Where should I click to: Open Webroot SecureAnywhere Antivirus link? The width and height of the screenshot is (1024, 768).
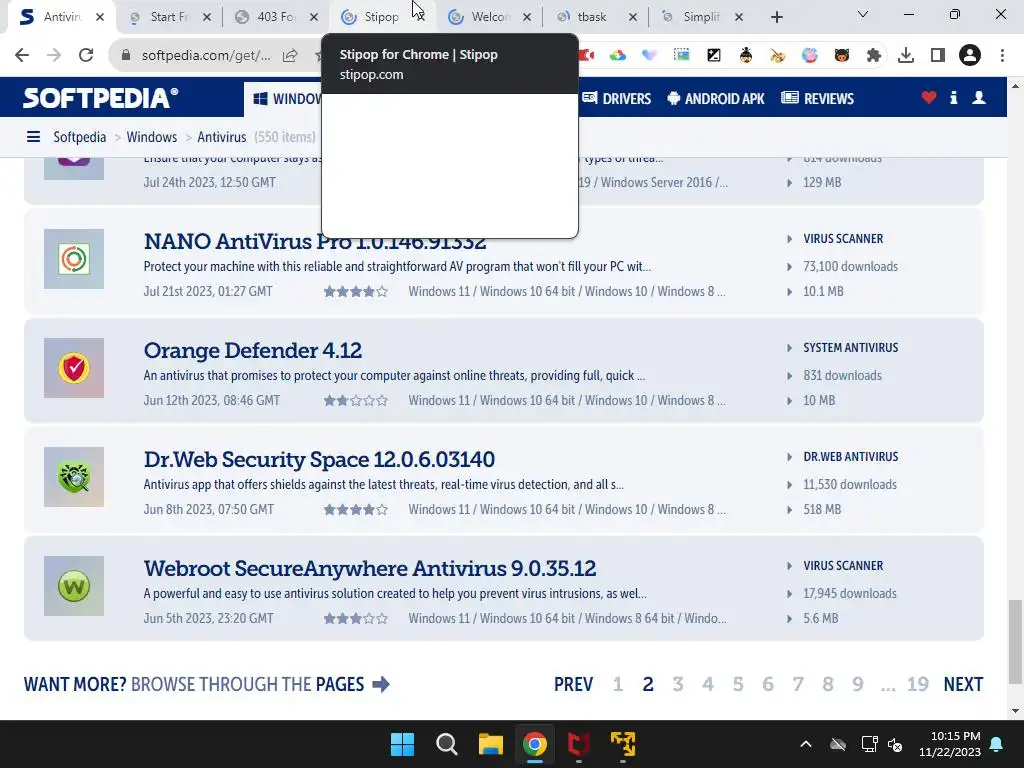coord(370,568)
